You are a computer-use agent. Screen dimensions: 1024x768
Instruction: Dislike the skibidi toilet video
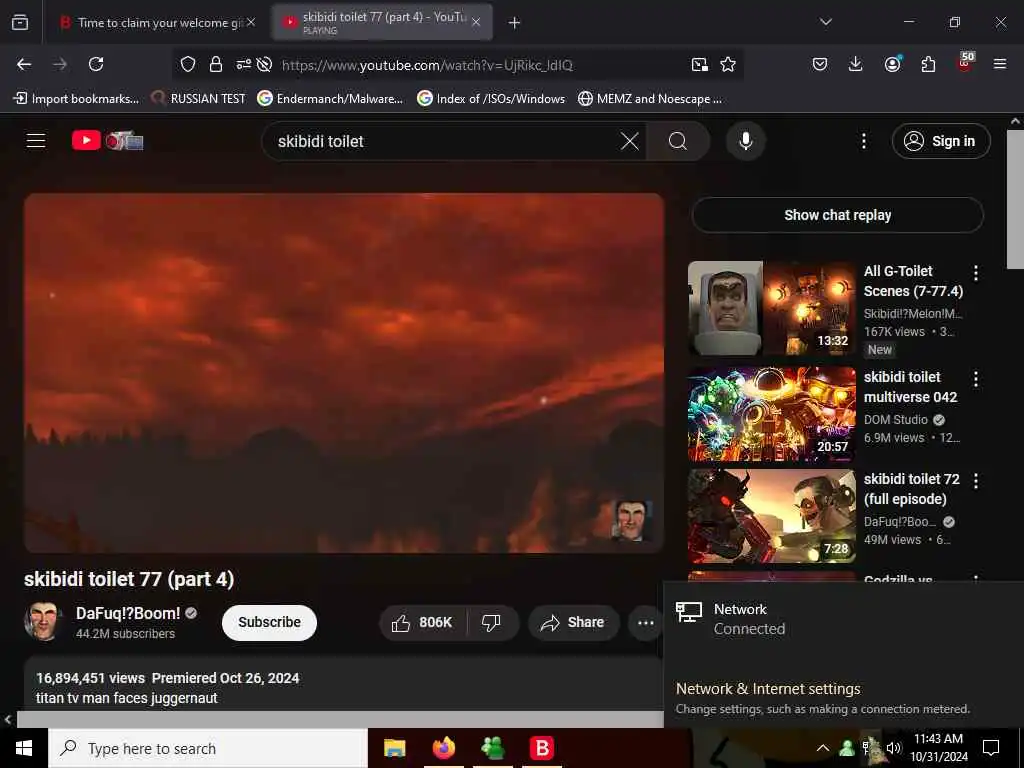point(492,622)
